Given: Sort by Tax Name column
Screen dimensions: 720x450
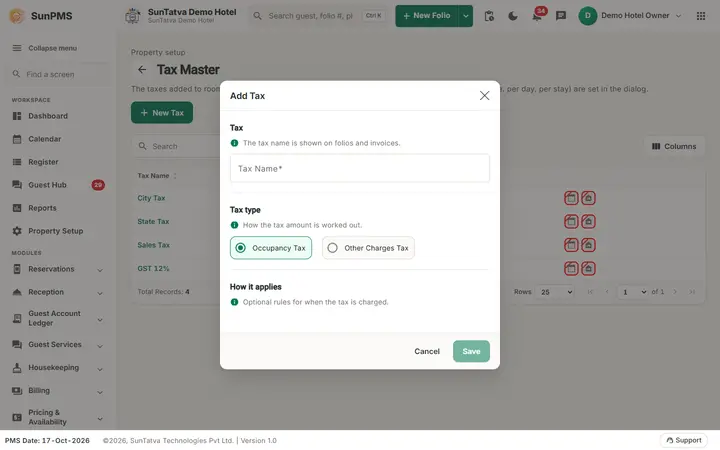Looking at the screenshot, I should (156, 175).
